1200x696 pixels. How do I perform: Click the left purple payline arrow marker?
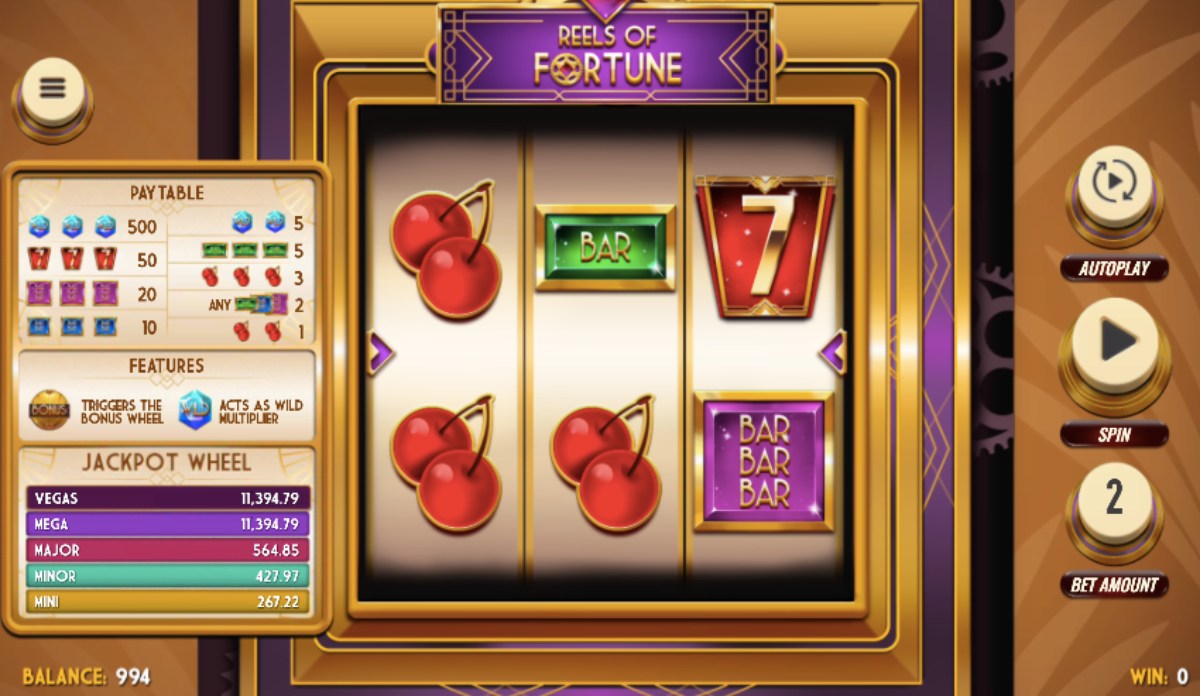click(380, 353)
